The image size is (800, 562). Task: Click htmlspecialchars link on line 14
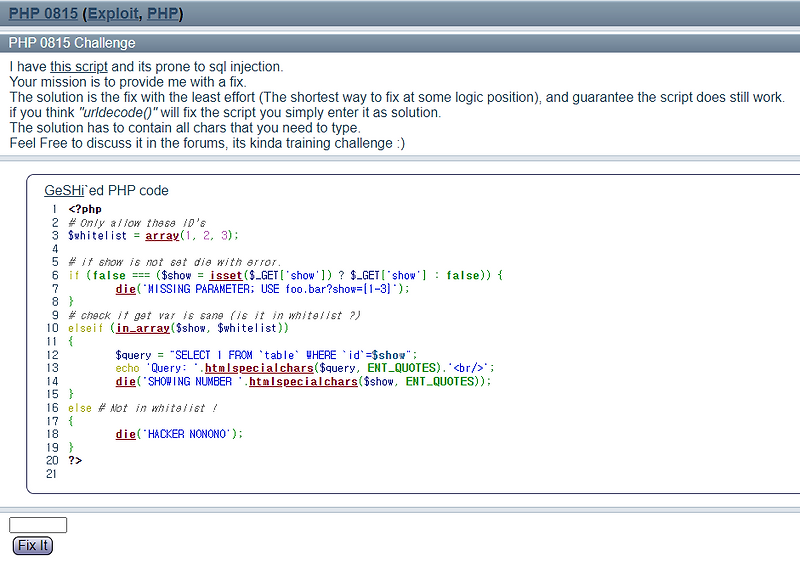303,381
